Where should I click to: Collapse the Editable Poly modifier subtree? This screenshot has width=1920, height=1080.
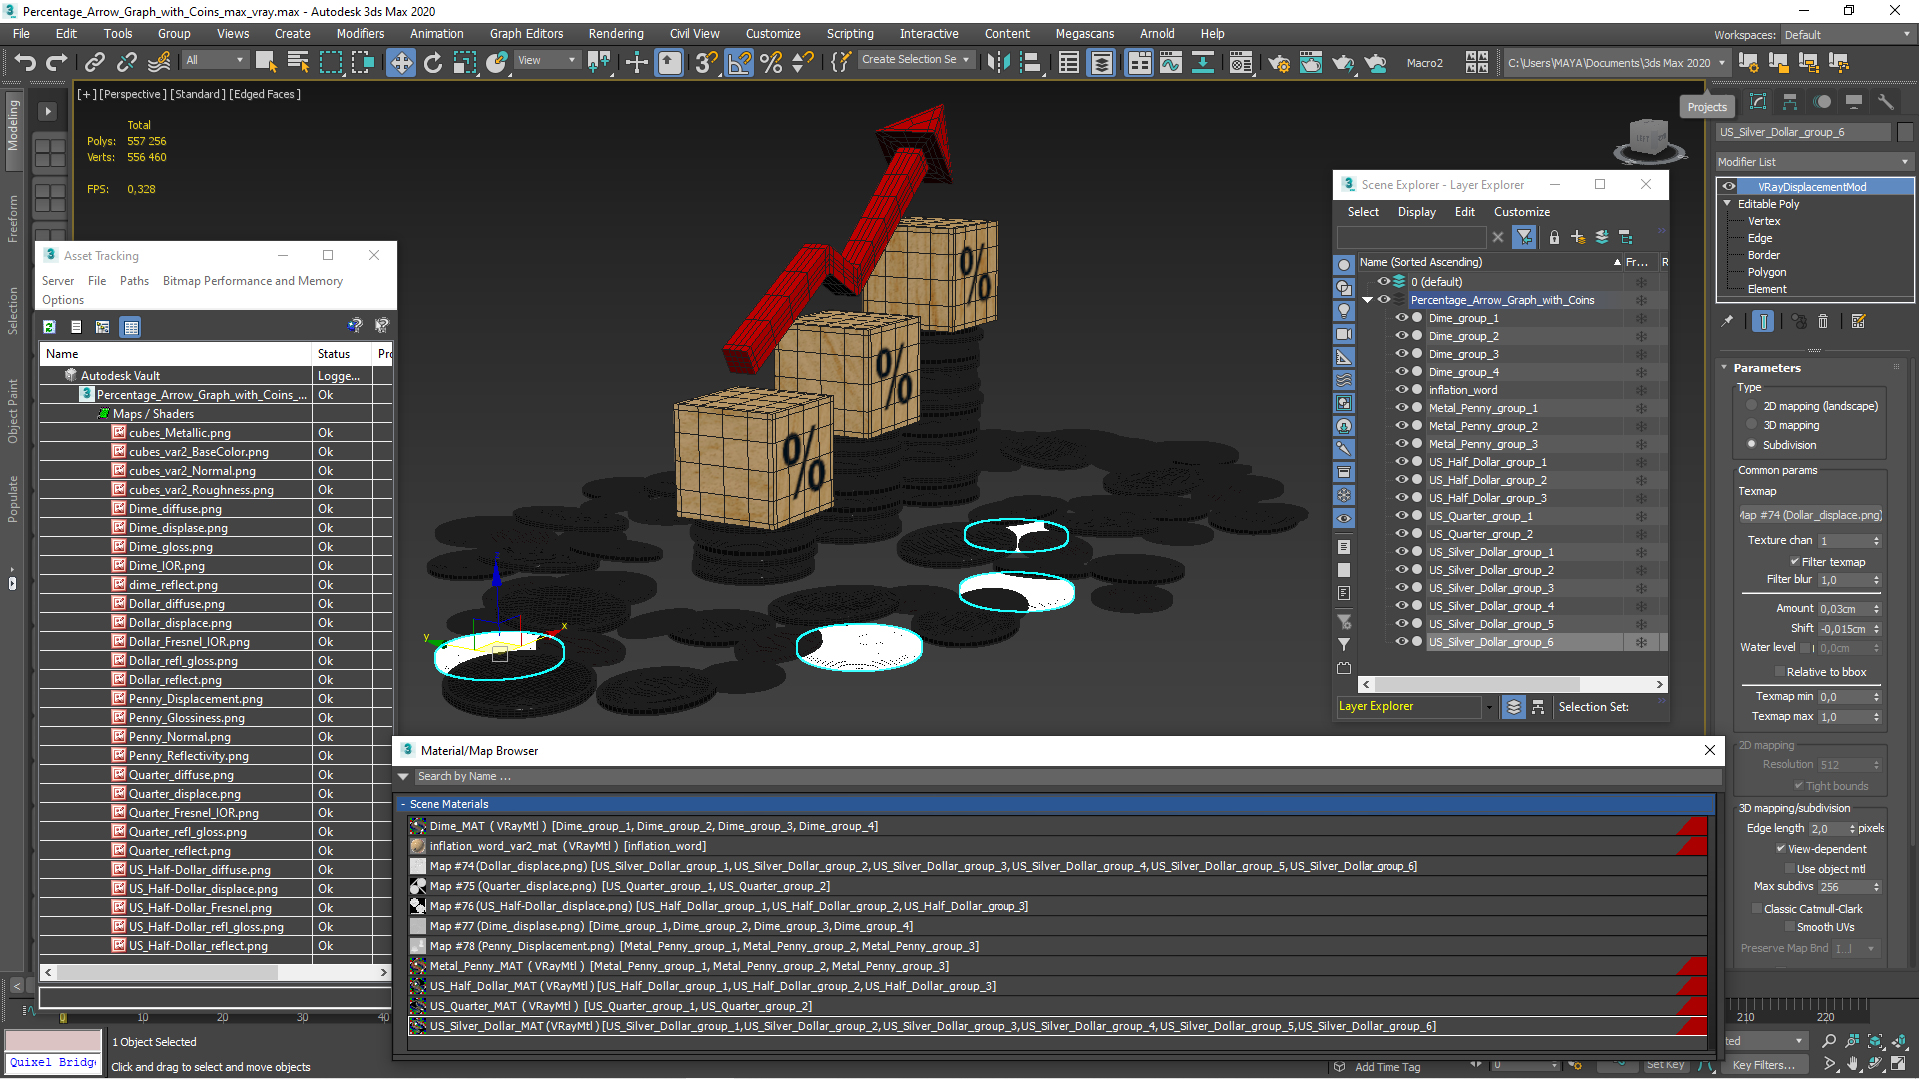(1727, 204)
